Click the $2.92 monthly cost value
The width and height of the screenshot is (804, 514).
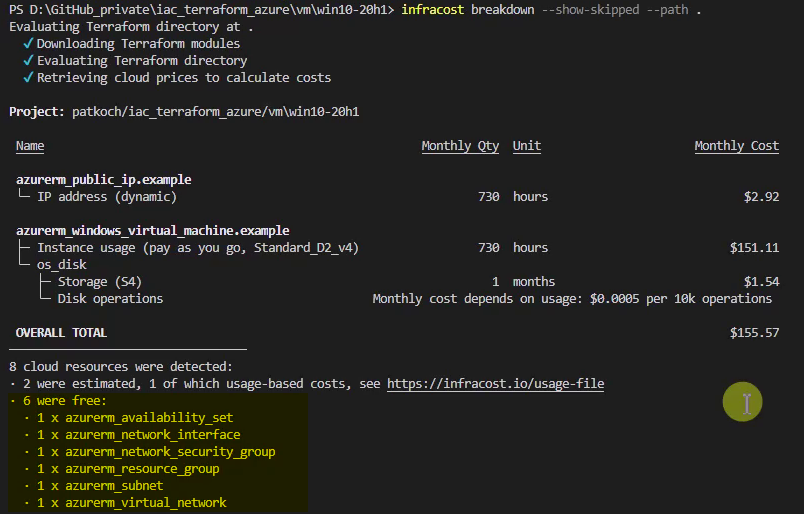(x=761, y=196)
